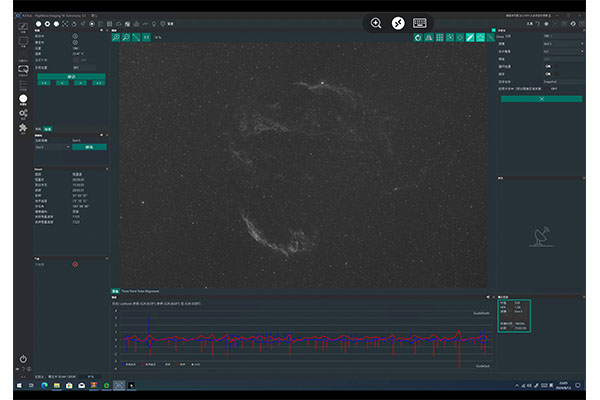Click the zoom-in magnifier in image toolbar

(x=116, y=36)
